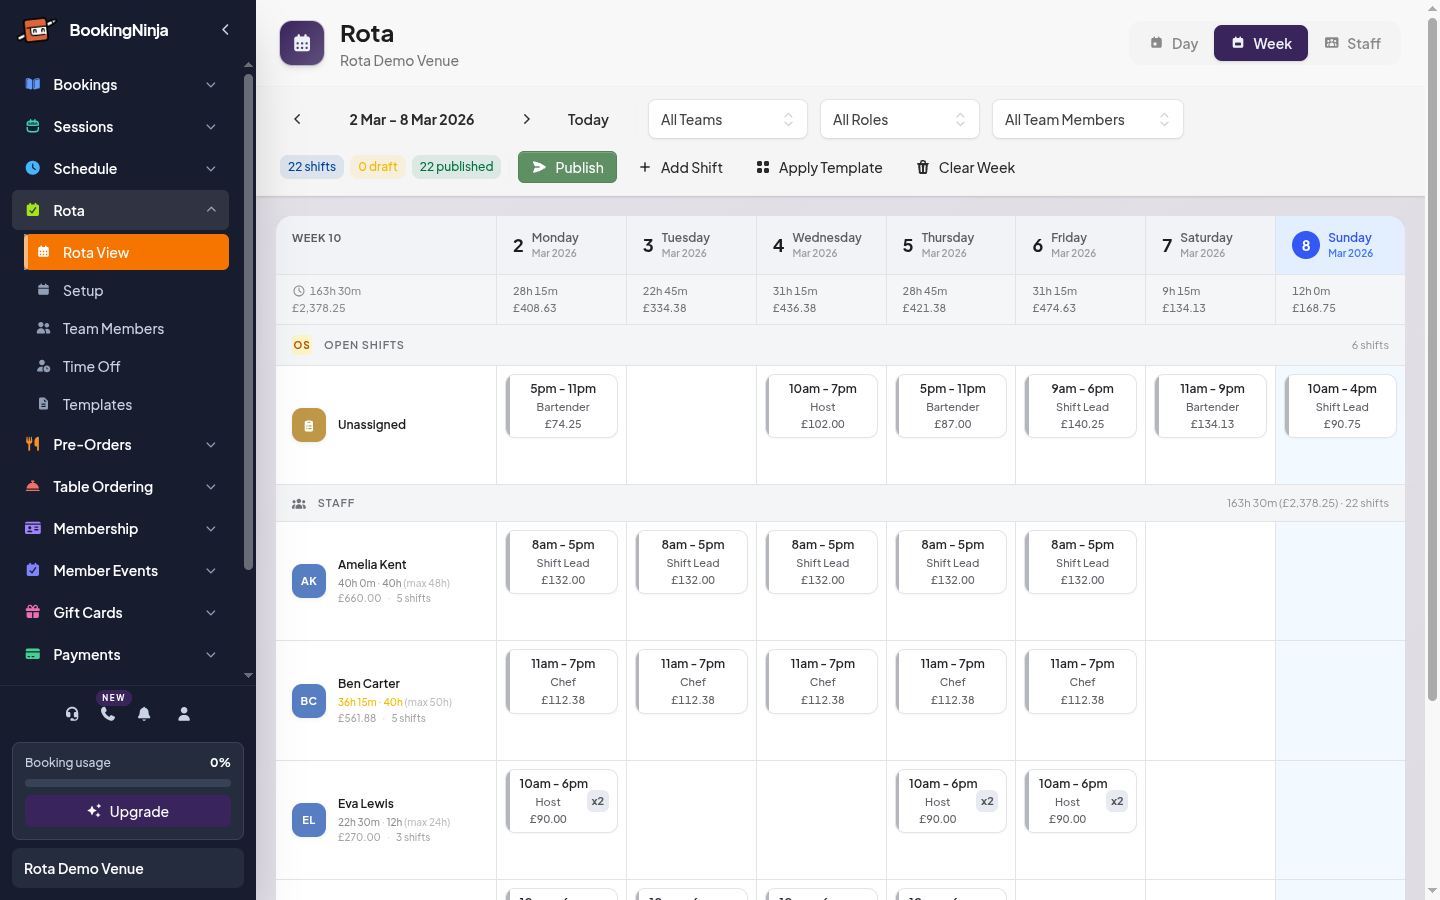
Task: Click the BookingNinja logo icon
Action: click(x=37, y=30)
